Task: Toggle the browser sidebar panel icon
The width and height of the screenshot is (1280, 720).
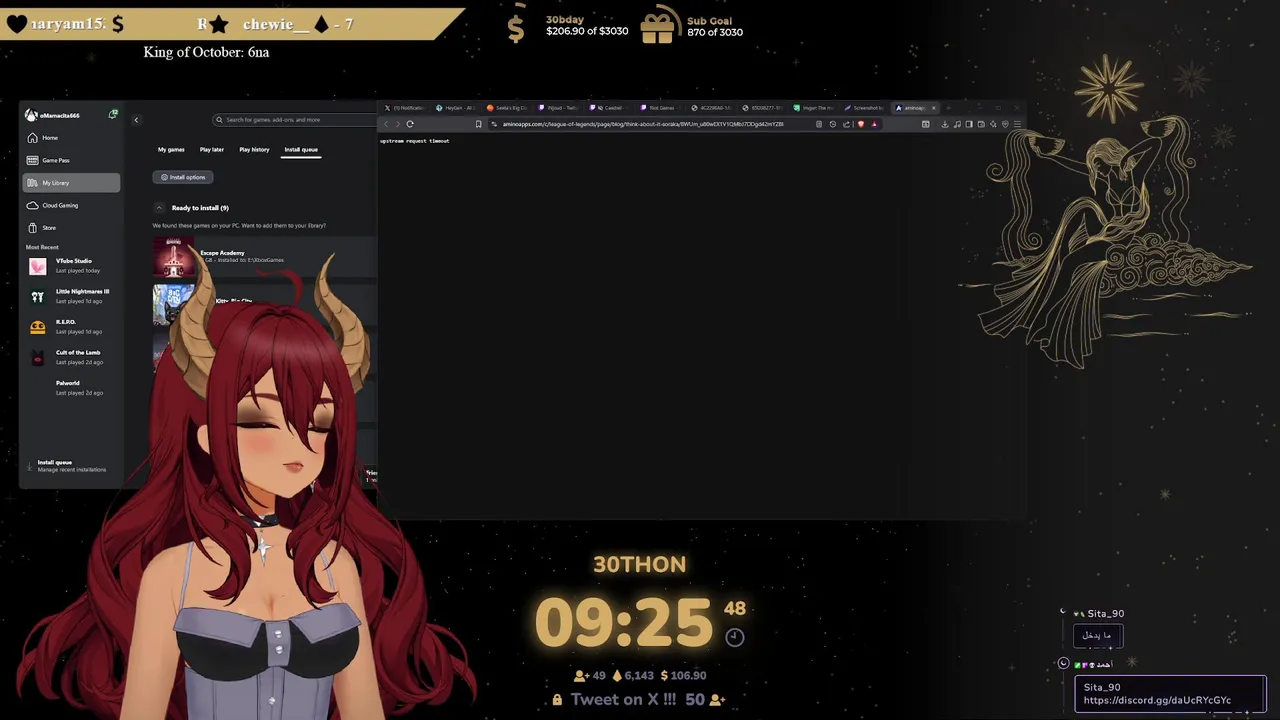Action: coord(969,124)
